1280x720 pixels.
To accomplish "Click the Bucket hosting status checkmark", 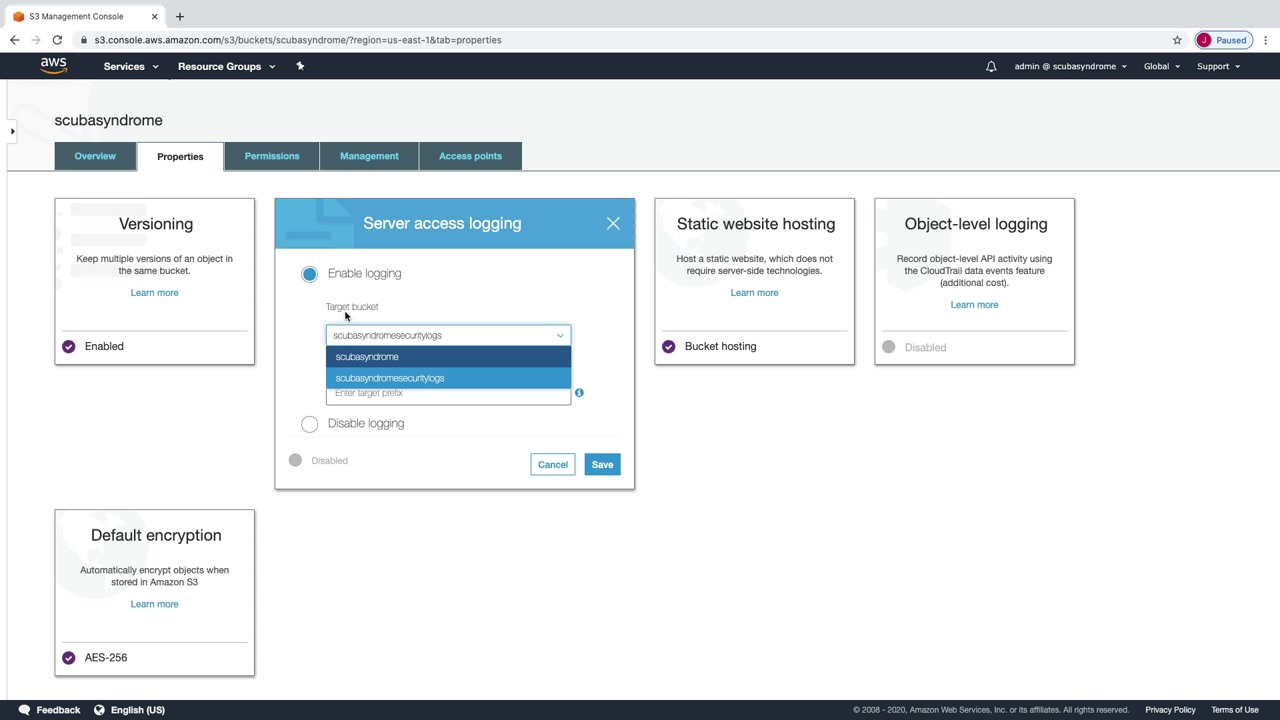I will tap(669, 347).
